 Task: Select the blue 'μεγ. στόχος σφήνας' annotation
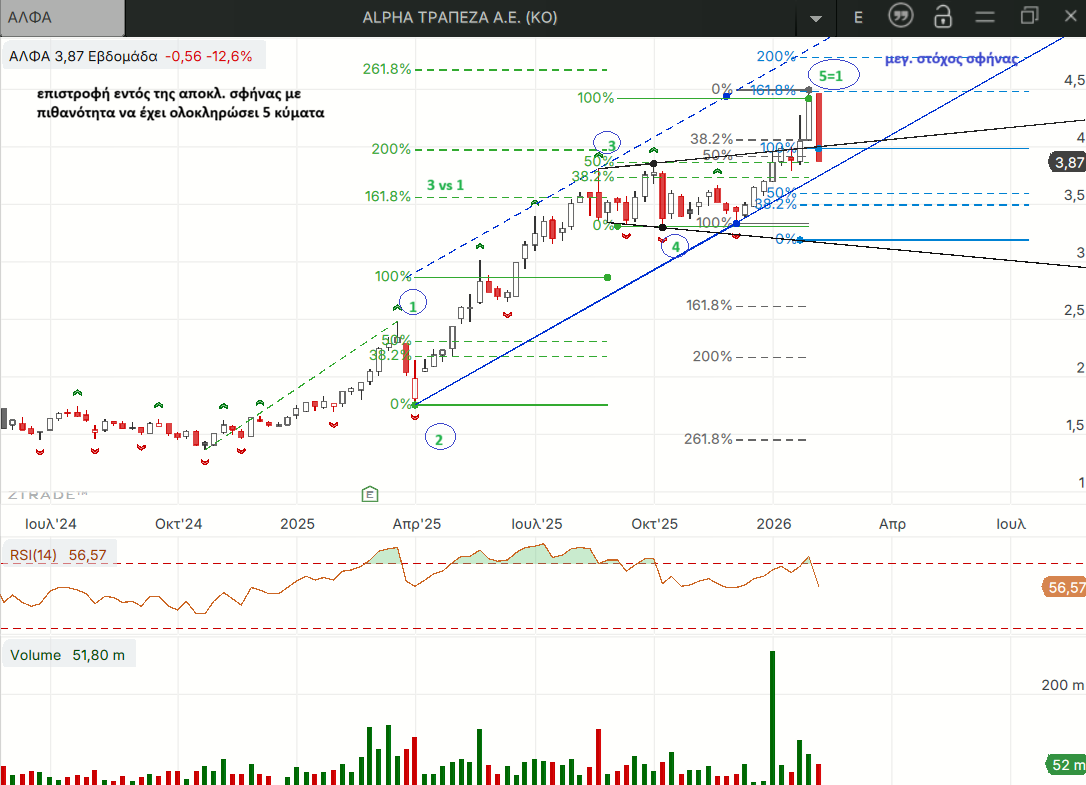(x=951, y=59)
